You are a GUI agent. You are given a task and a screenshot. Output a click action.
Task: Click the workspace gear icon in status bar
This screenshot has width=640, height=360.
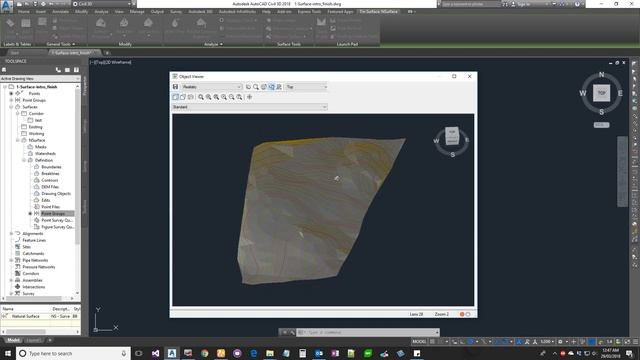click(x=560, y=342)
